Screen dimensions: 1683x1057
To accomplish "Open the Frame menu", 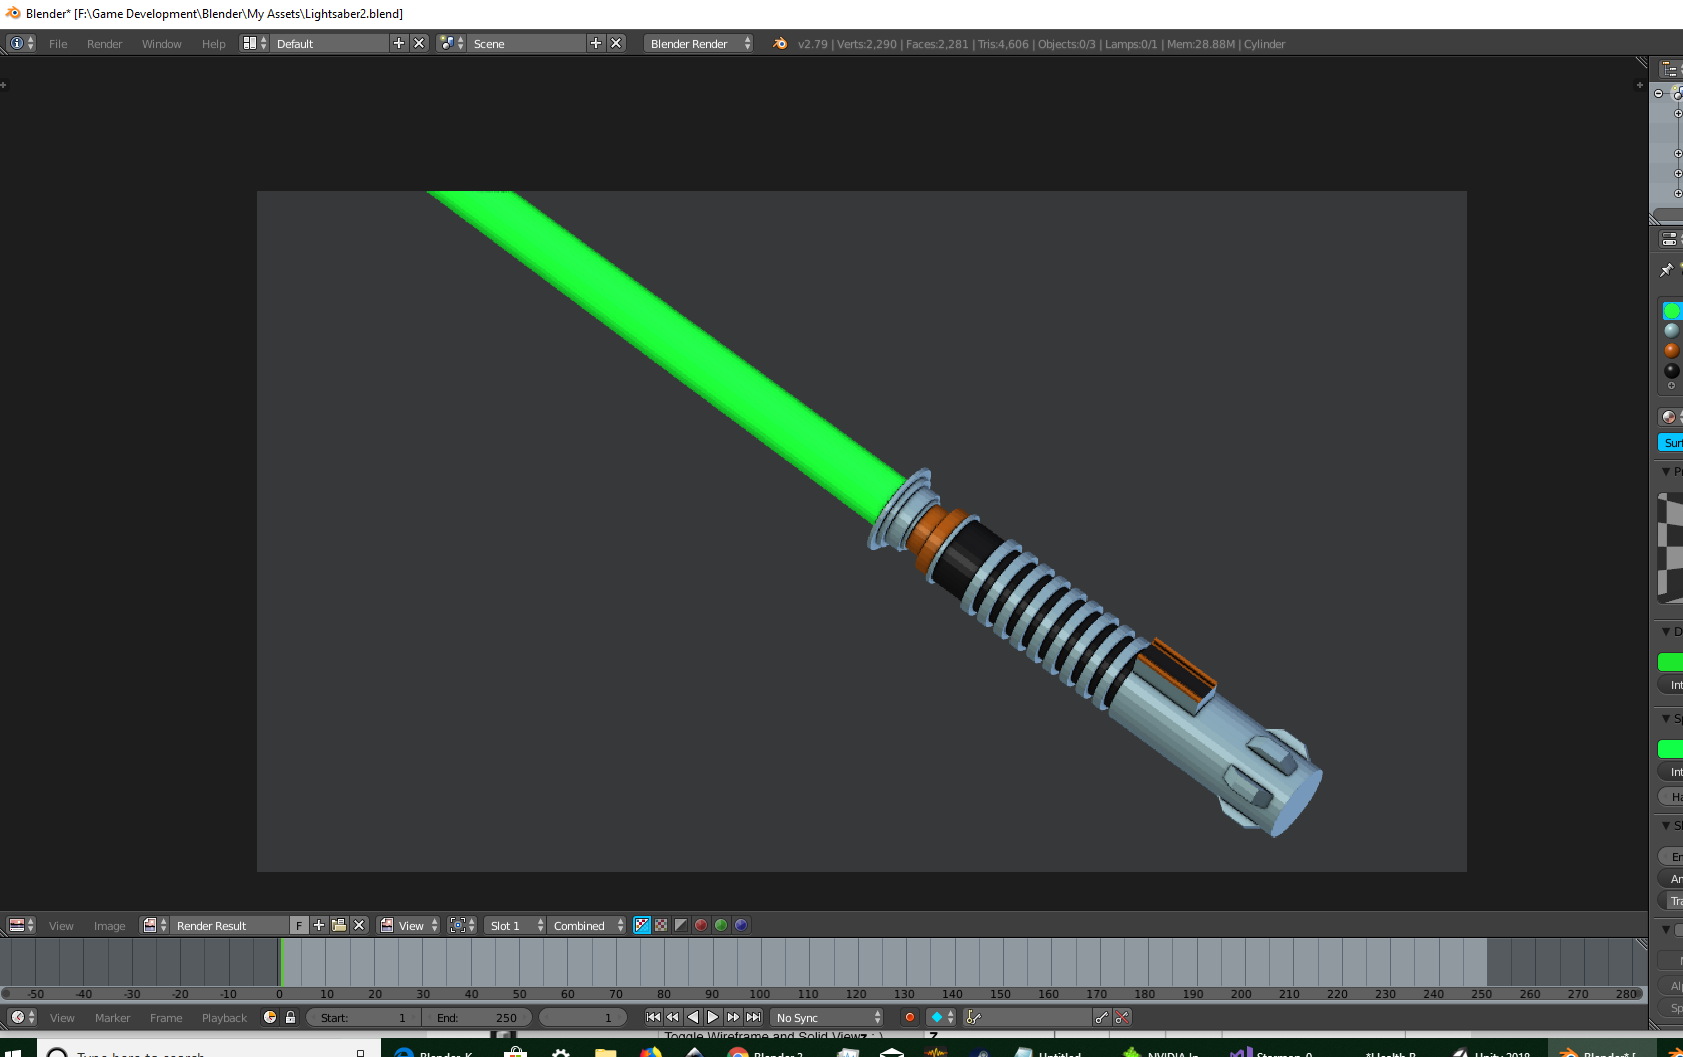I will coord(166,1018).
